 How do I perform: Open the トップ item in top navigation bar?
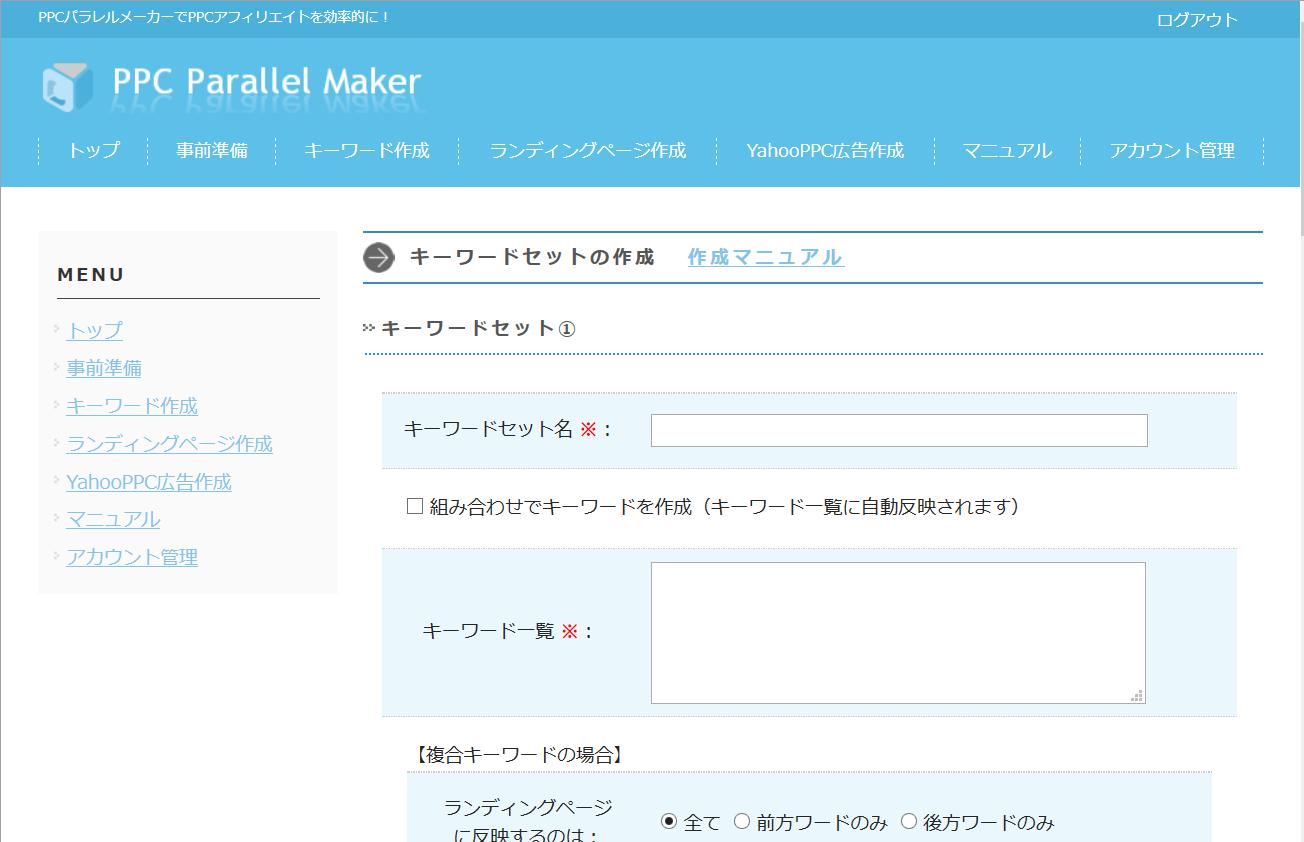[x=94, y=150]
